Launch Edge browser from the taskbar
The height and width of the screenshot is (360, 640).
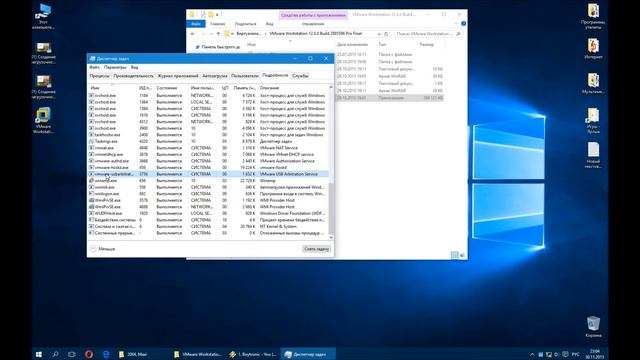coord(106,354)
